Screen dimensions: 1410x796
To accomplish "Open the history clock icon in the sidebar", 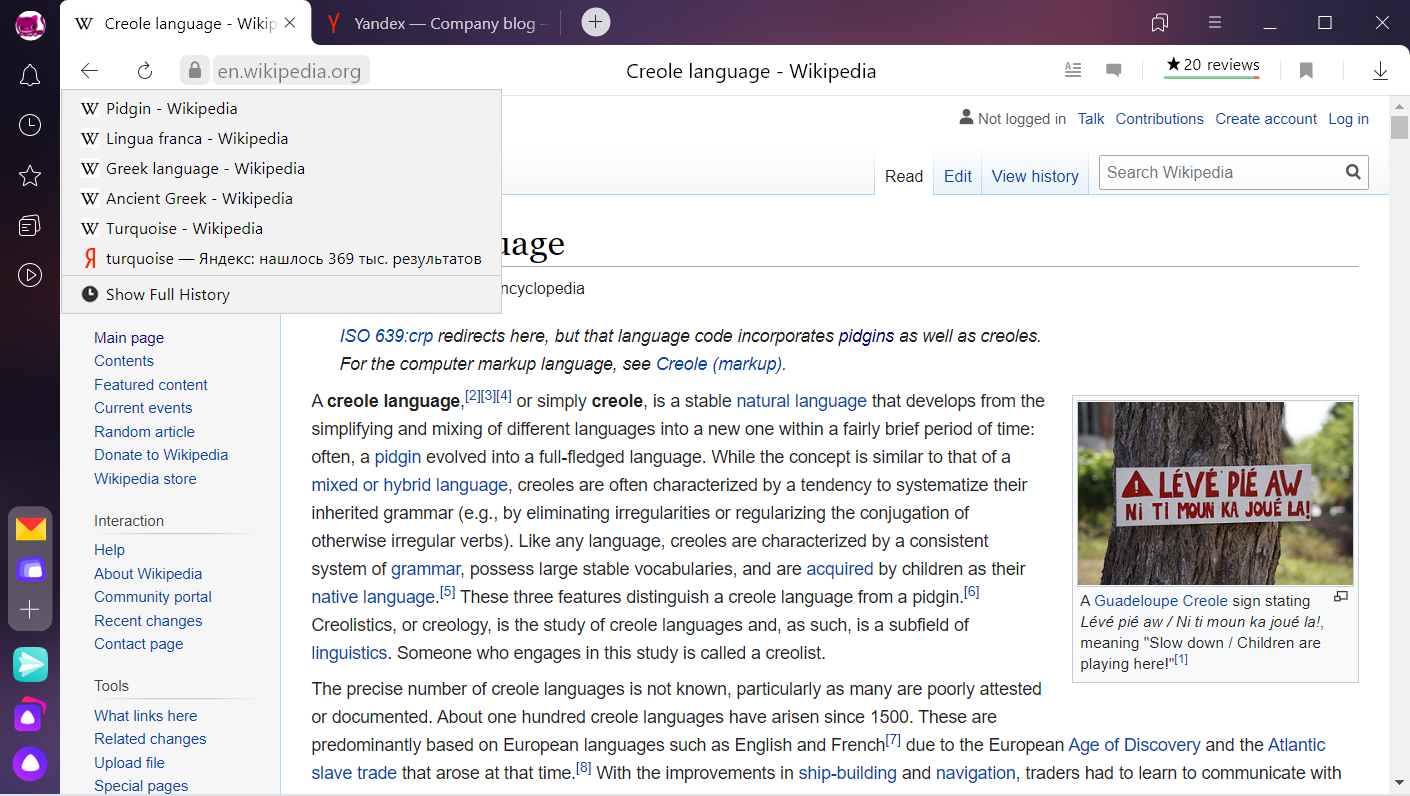I will (x=30, y=125).
